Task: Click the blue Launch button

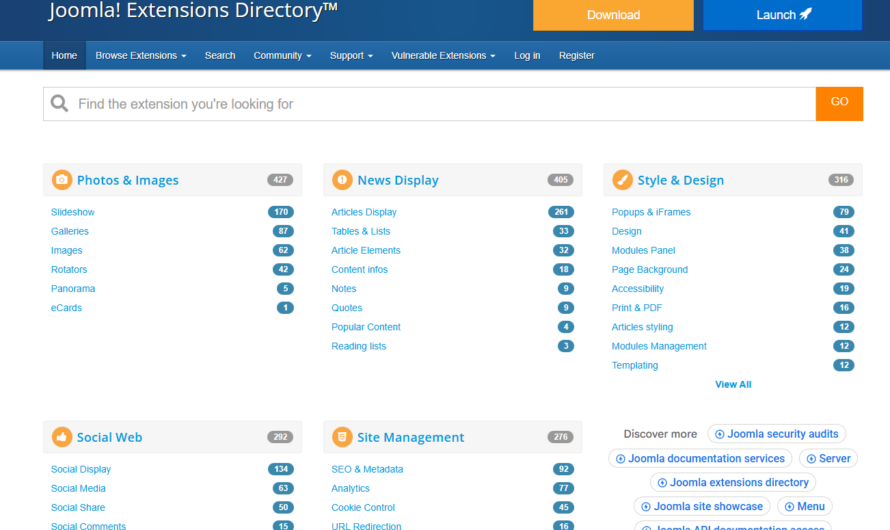Action: tap(783, 15)
